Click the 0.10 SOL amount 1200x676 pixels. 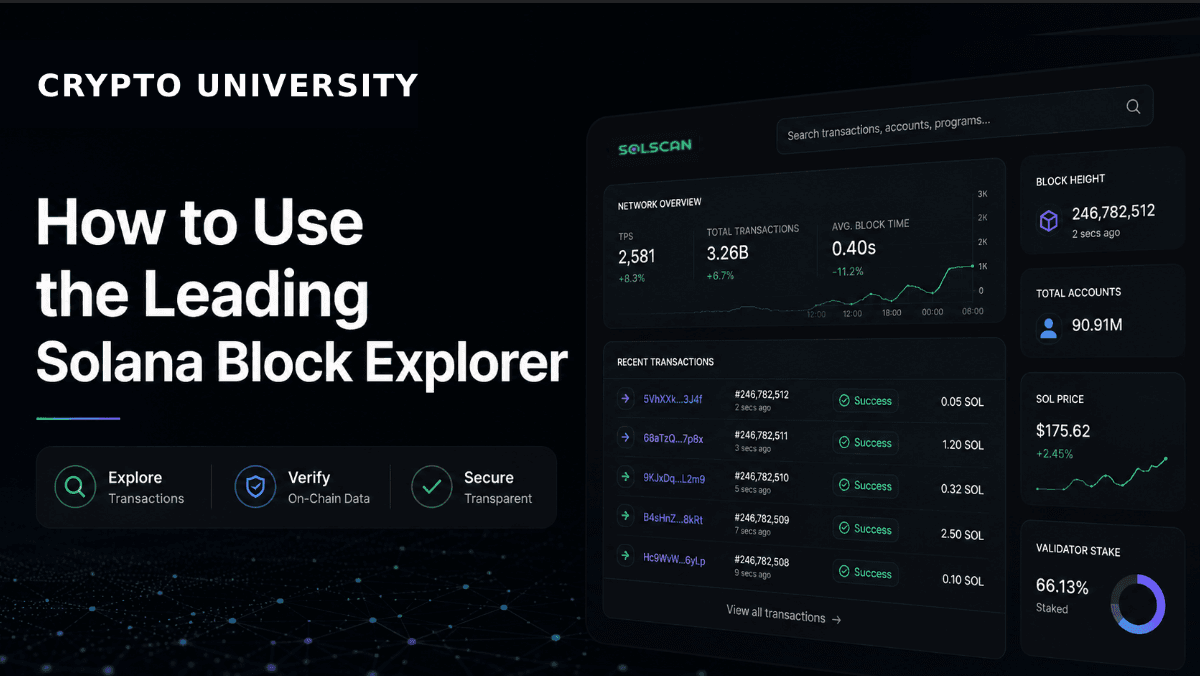(x=962, y=580)
